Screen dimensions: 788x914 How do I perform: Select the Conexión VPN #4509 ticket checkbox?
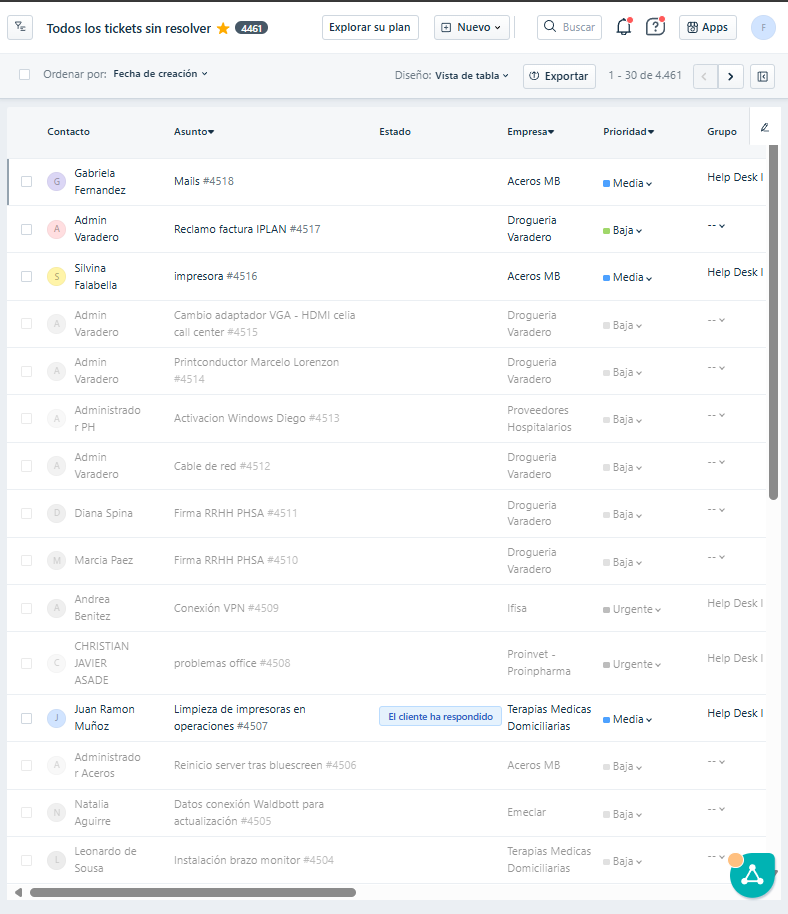26,608
